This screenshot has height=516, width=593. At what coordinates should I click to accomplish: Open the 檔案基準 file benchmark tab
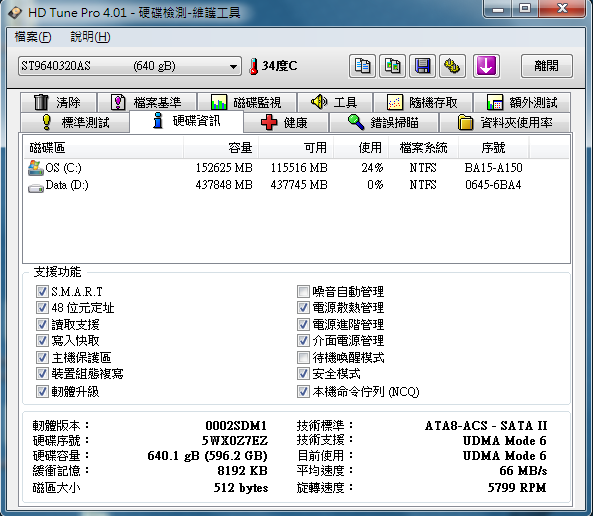[147, 102]
